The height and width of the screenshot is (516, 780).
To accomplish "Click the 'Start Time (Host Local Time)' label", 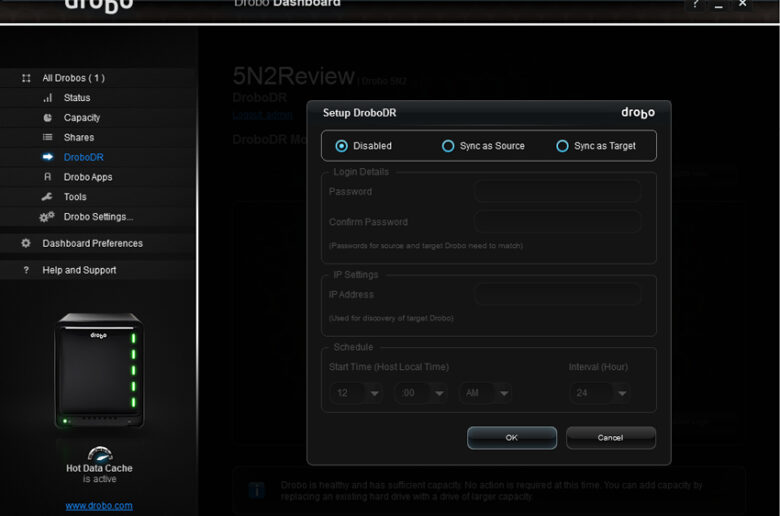I will pyautogui.click(x=389, y=367).
